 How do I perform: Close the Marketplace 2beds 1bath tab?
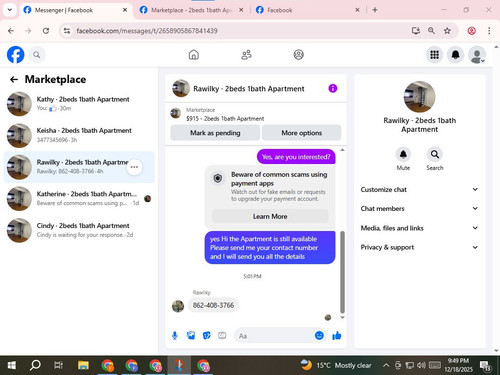(x=241, y=10)
